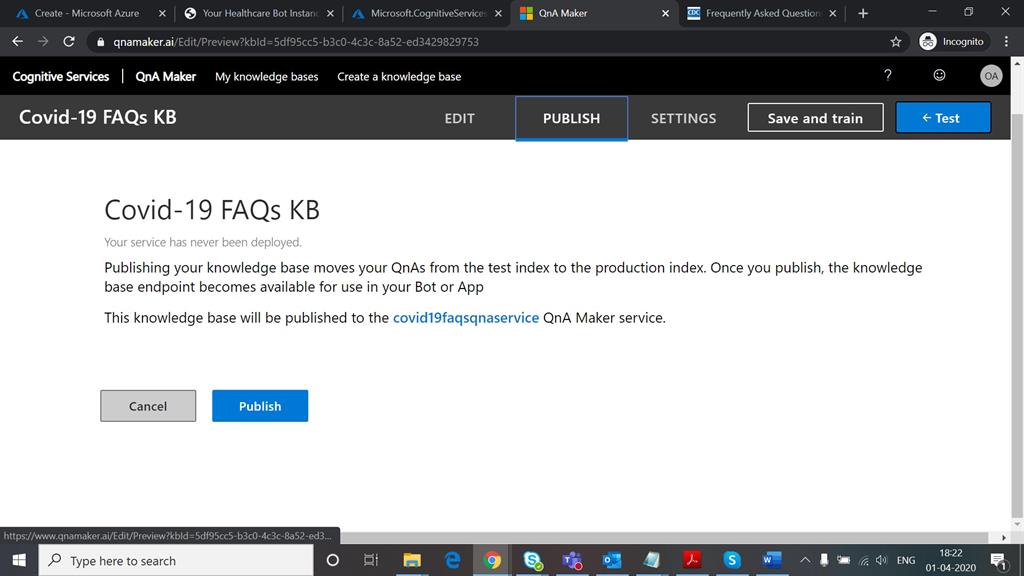Reload the page with refresh icon
This screenshot has height=576, width=1024.
pyautogui.click(x=68, y=43)
